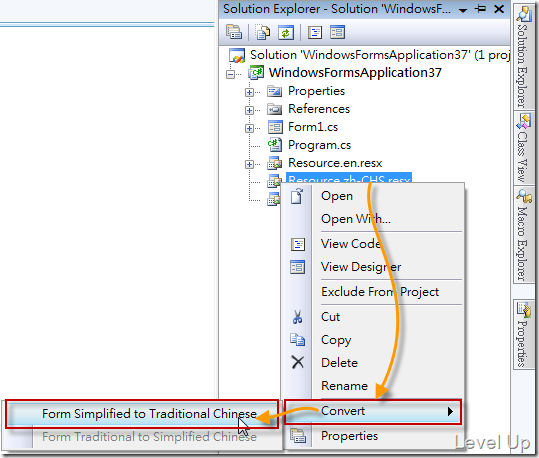Image resolution: width=539 pixels, height=458 pixels.
Task: Select View Code in the context menu
Action: [373, 244]
